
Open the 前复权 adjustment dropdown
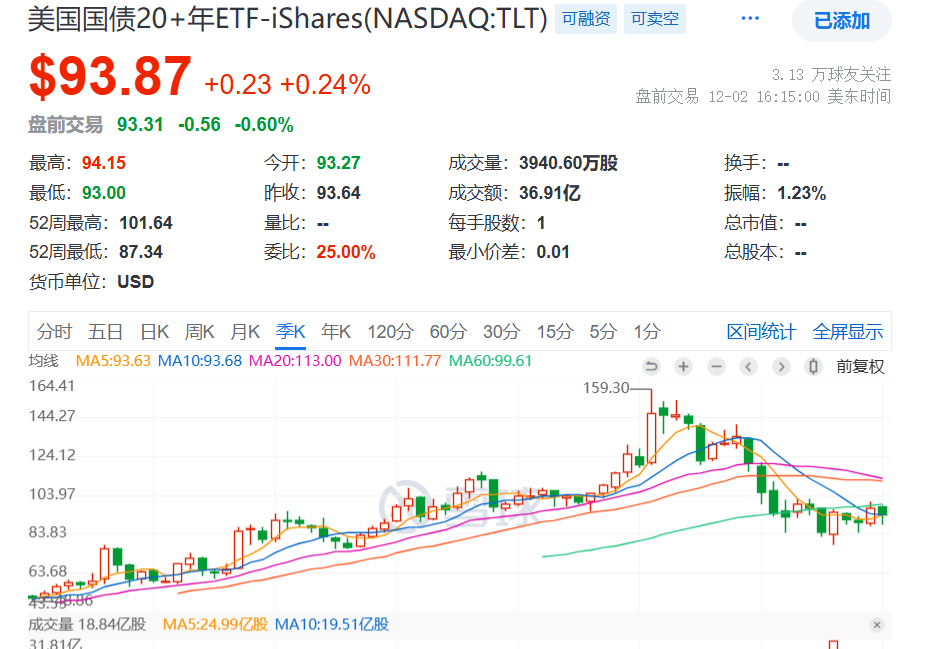coord(860,366)
